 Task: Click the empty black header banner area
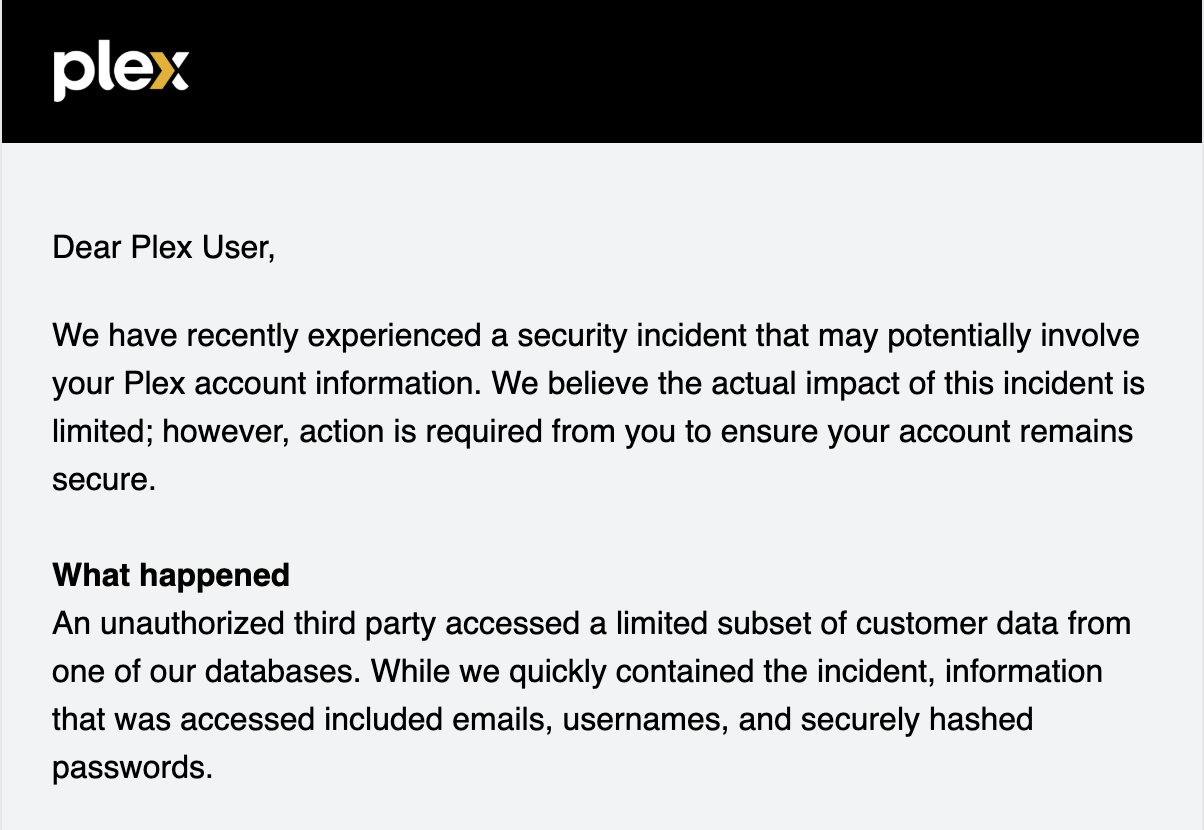[700, 72]
